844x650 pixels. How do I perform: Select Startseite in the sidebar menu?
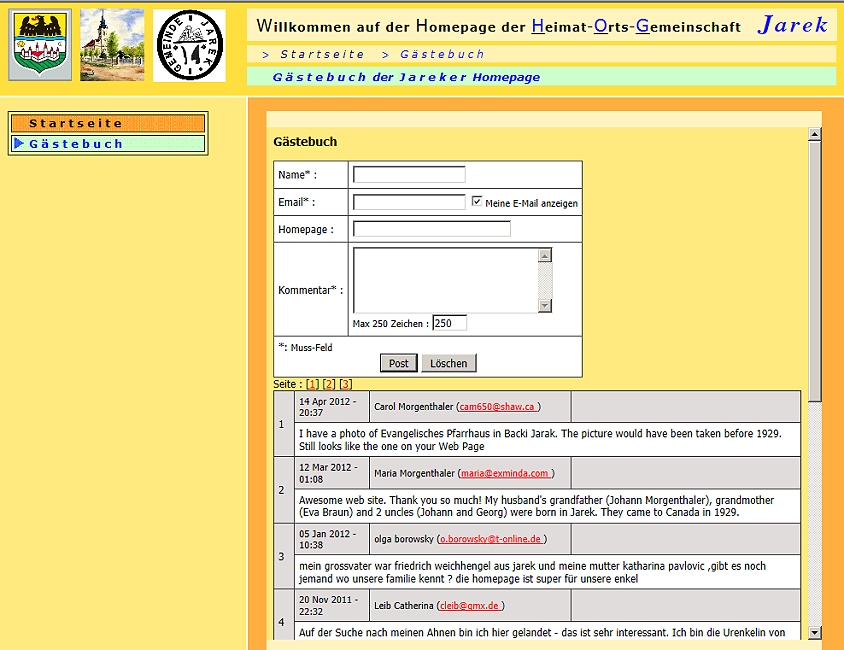coord(108,123)
